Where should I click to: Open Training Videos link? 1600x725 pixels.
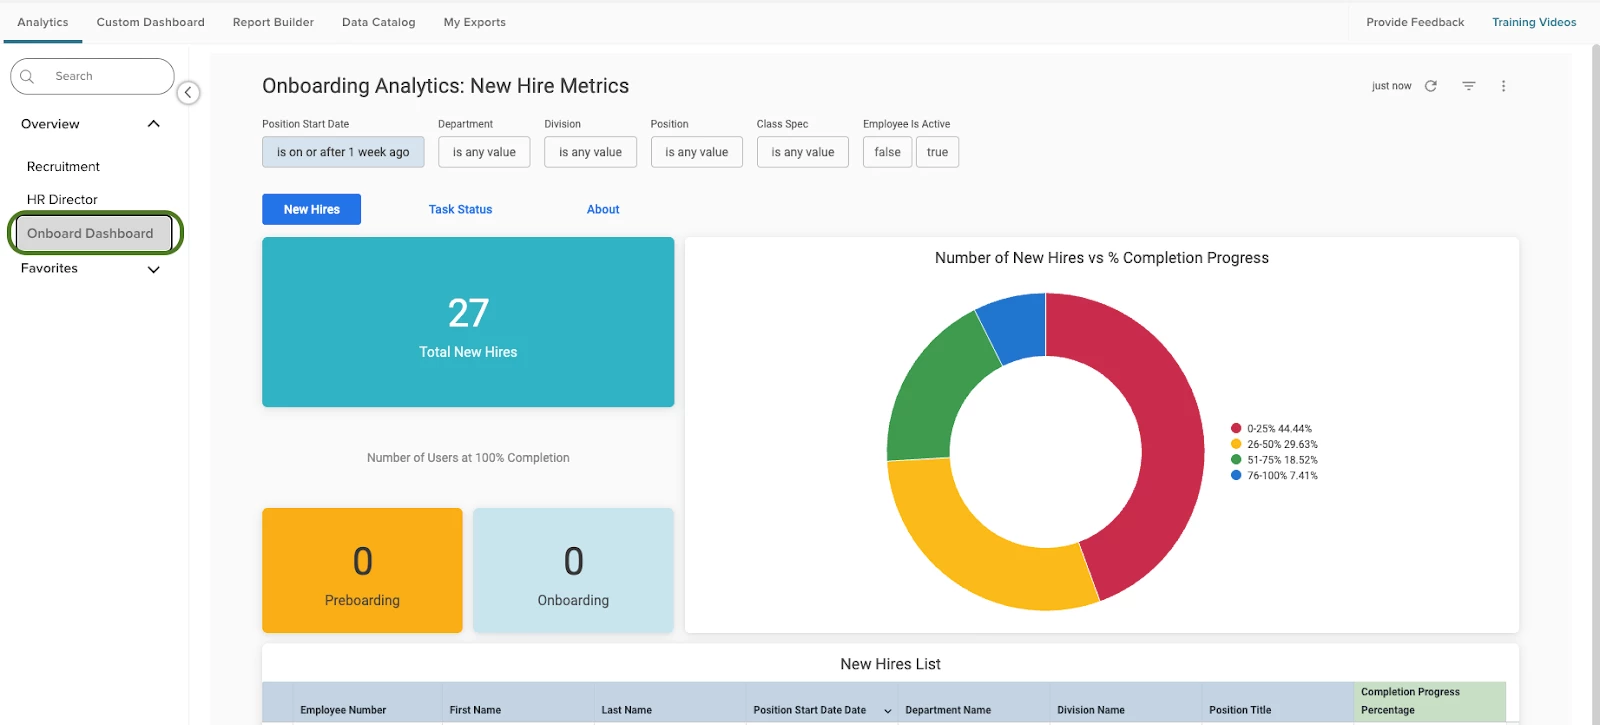1534,22
